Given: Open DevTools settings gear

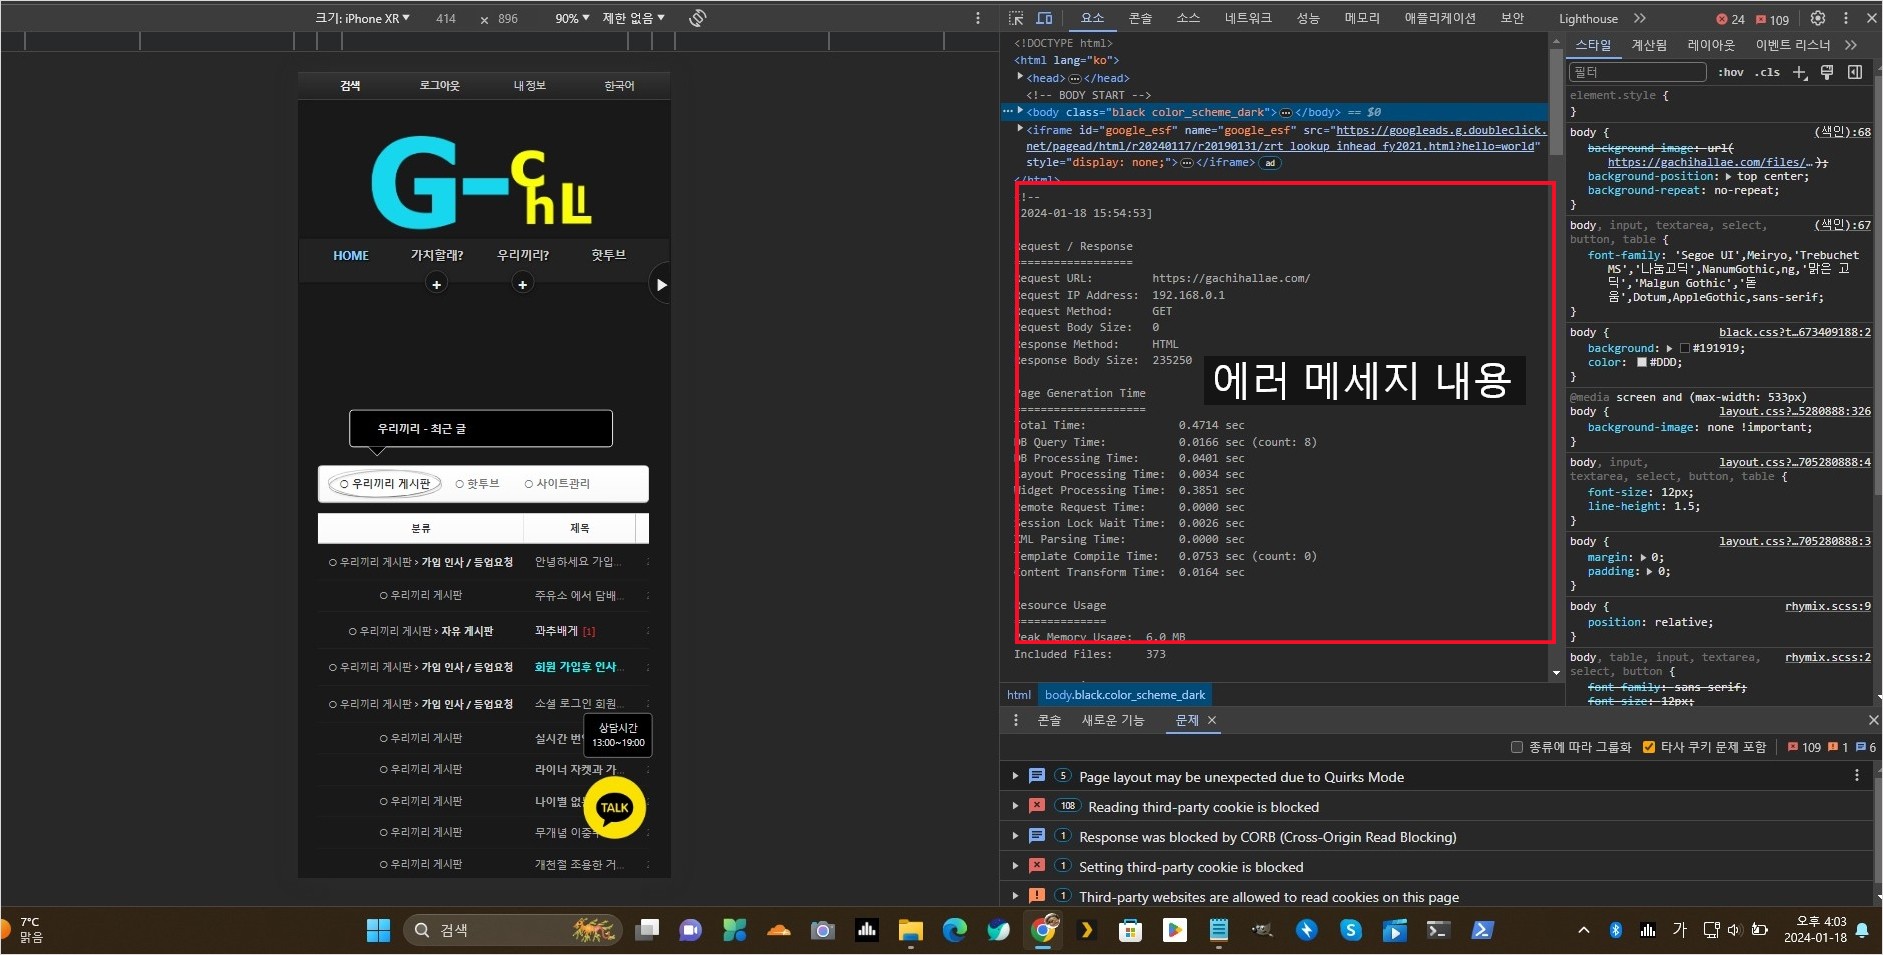Looking at the screenshot, I should pos(1818,18).
